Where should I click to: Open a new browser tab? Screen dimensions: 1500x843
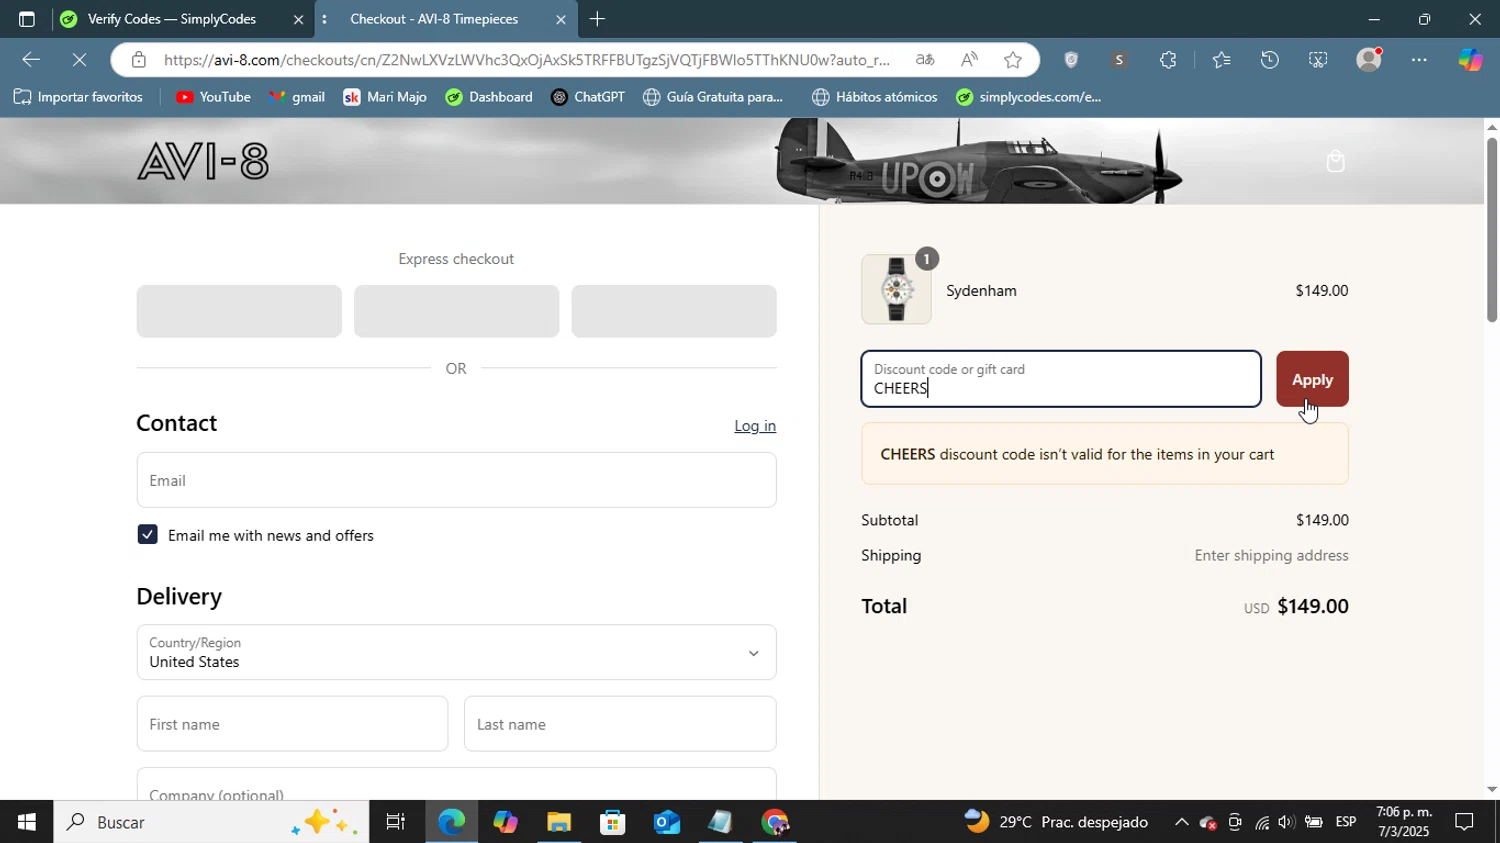click(597, 19)
